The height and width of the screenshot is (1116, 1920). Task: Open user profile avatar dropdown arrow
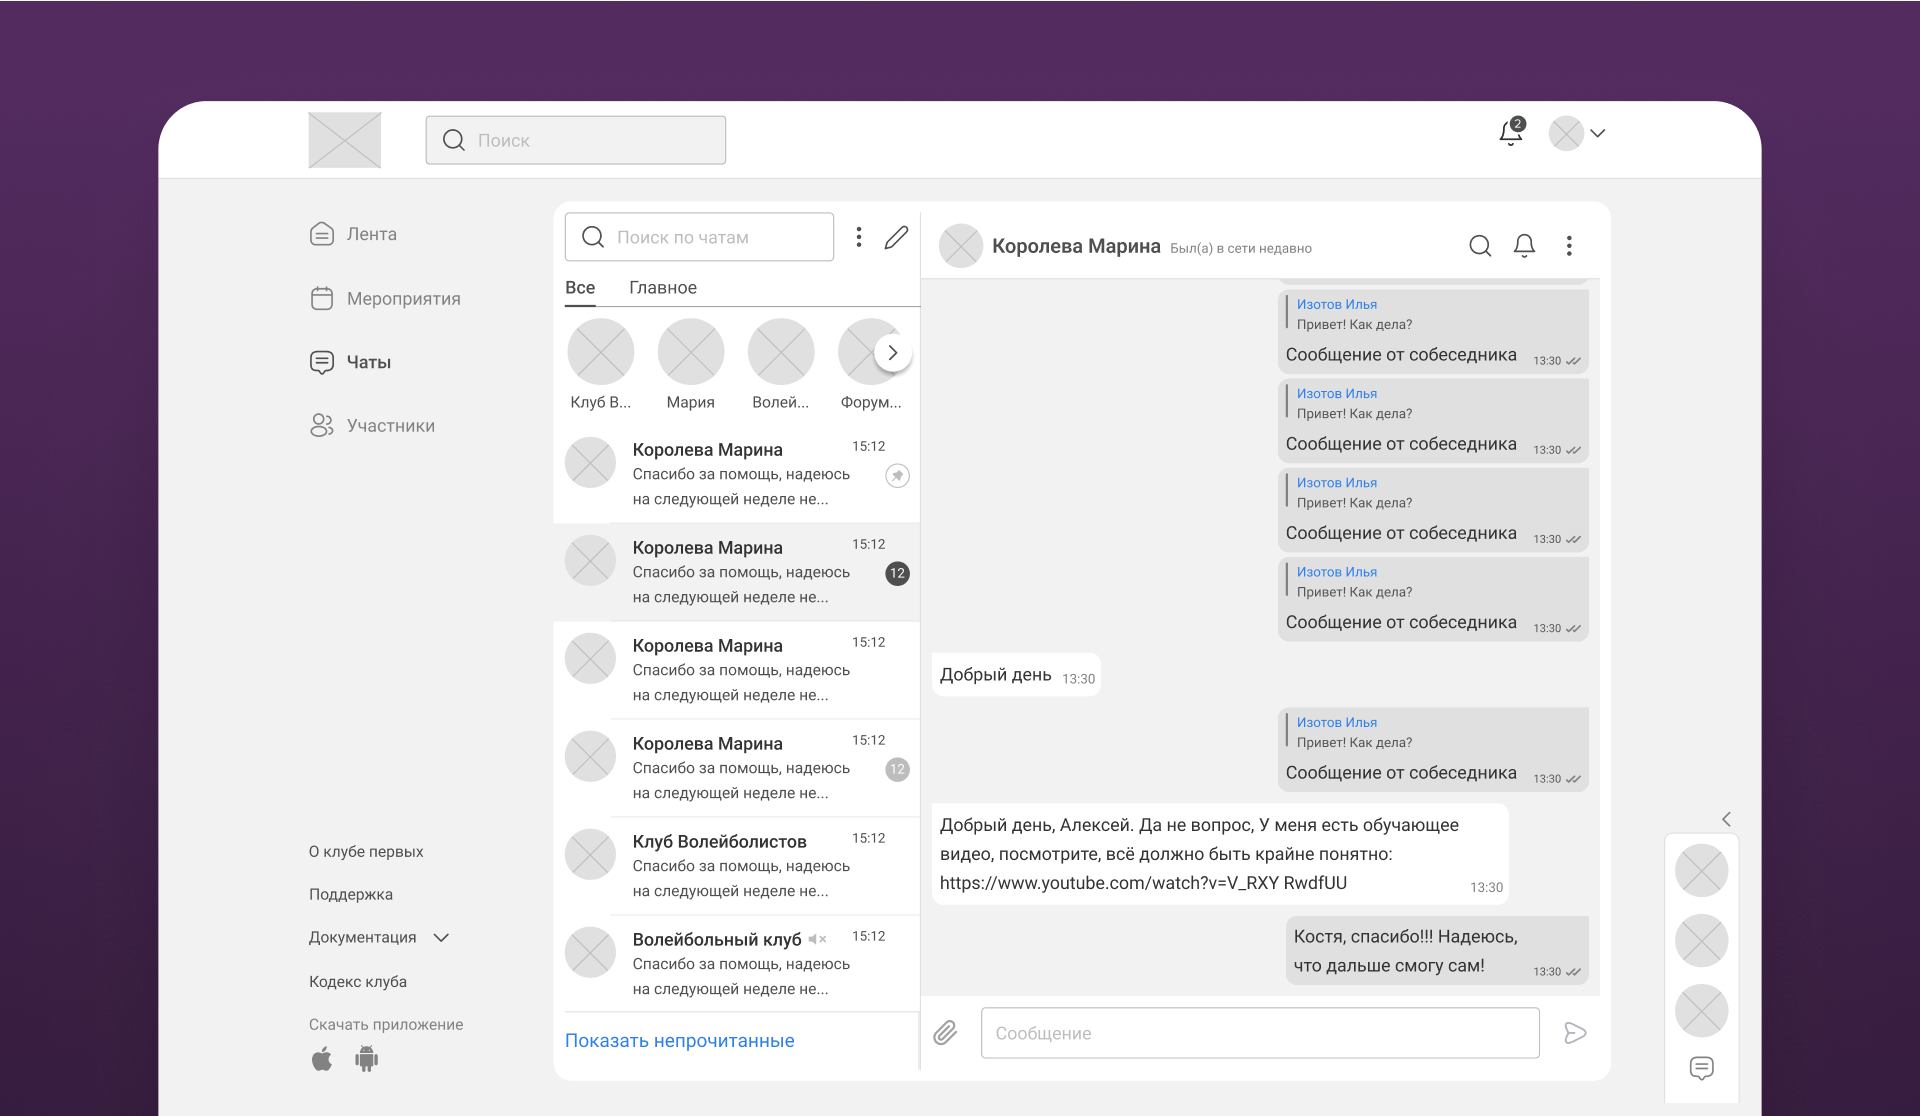point(1598,133)
